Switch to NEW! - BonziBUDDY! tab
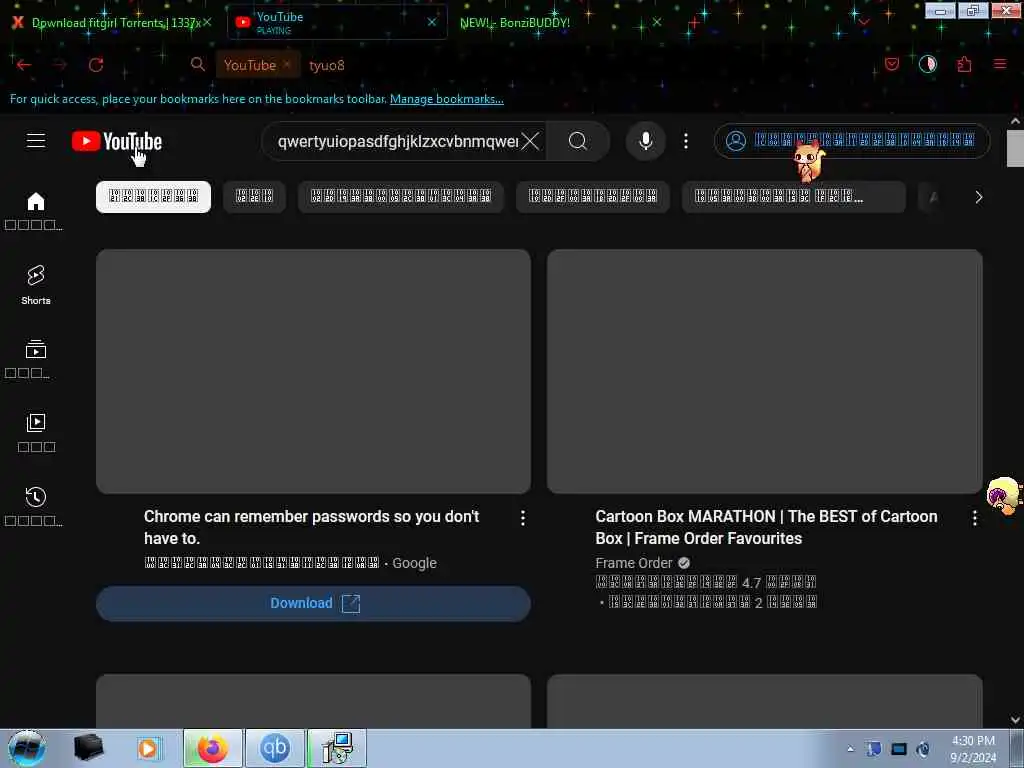Screen dimensions: 1024x768 click(x=515, y=23)
